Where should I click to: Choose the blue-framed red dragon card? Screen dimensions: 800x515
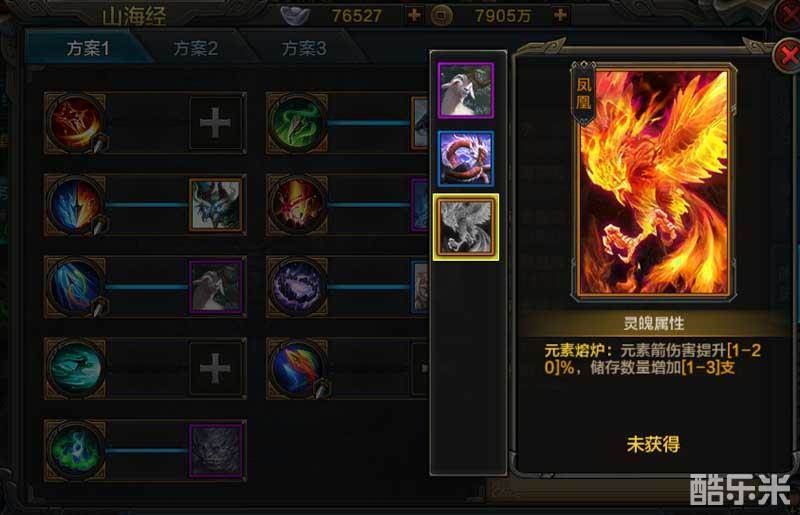(x=465, y=159)
